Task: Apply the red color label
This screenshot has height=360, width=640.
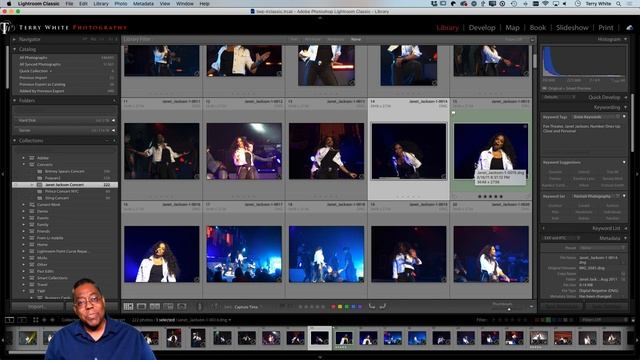Action: [x=333, y=307]
